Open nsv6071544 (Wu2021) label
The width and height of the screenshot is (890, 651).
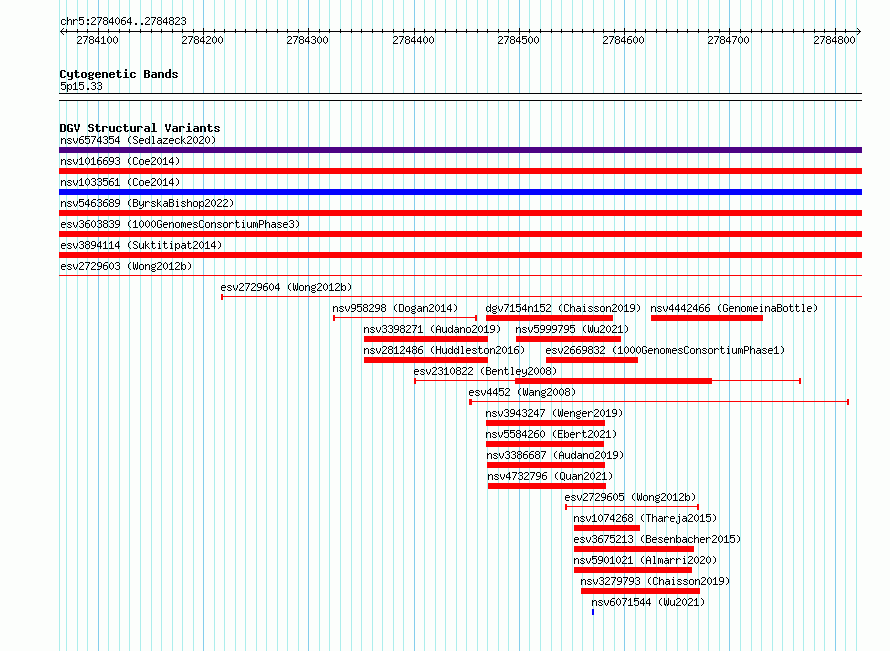[648, 602]
